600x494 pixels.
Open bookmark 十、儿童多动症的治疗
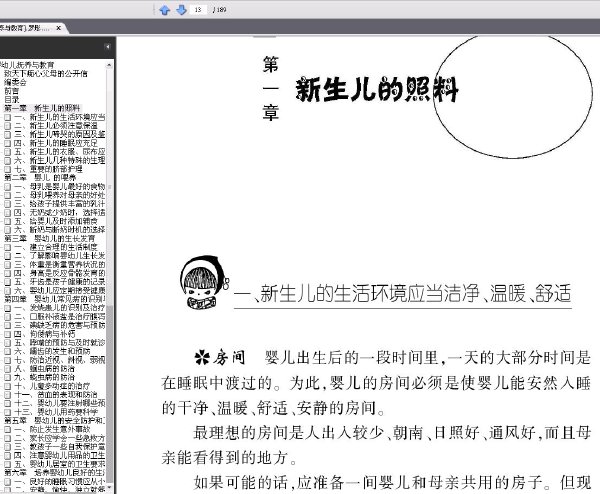(52, 386)
